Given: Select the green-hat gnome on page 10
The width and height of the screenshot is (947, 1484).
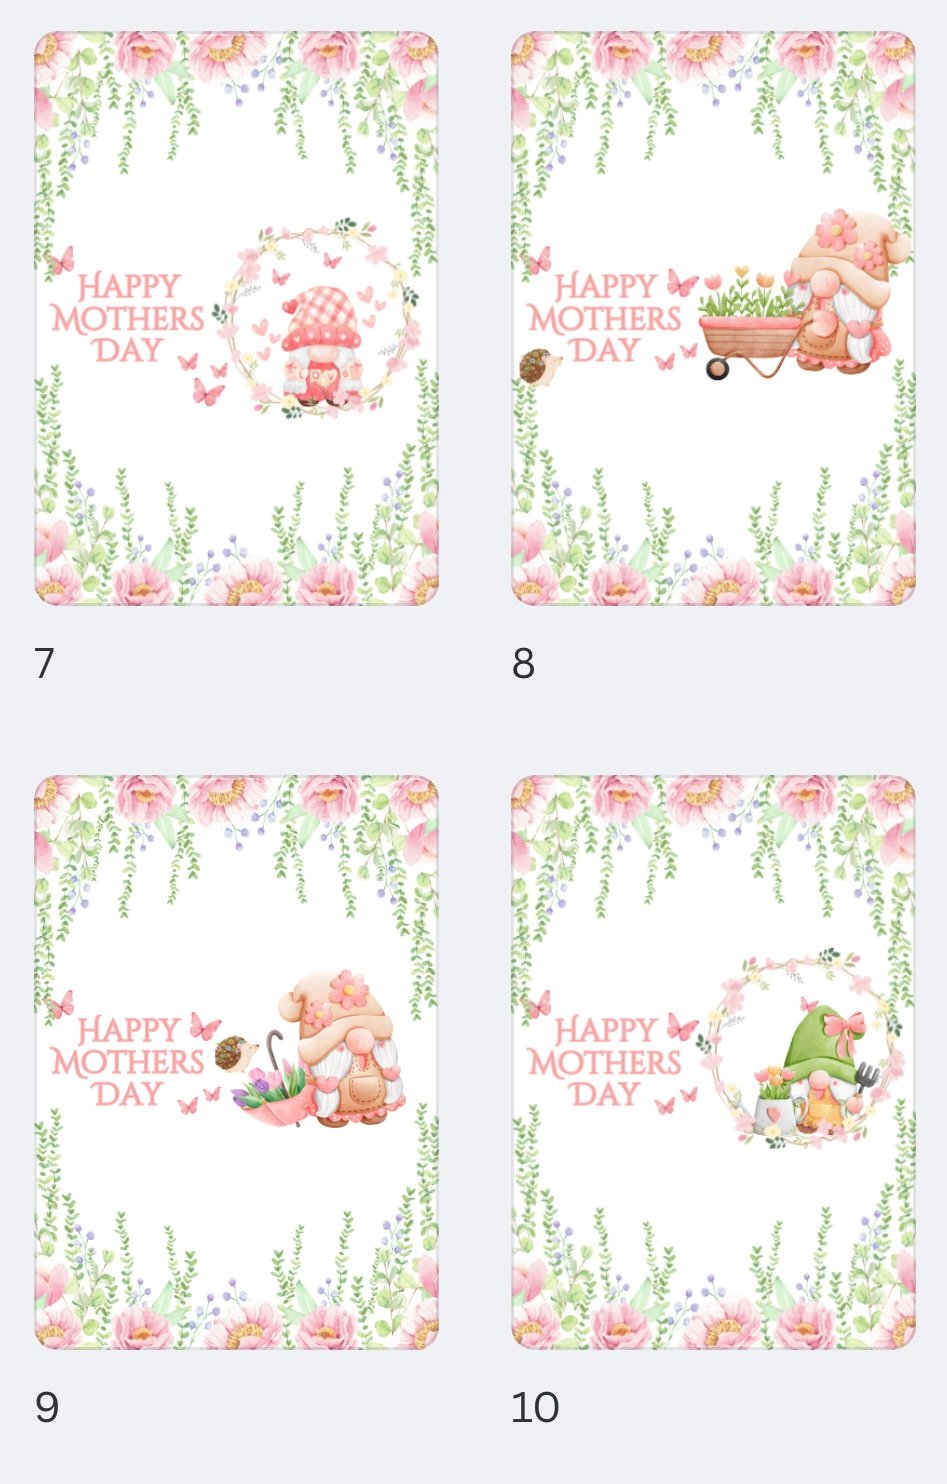Looking at the screenshot, I should point(822,1070).
